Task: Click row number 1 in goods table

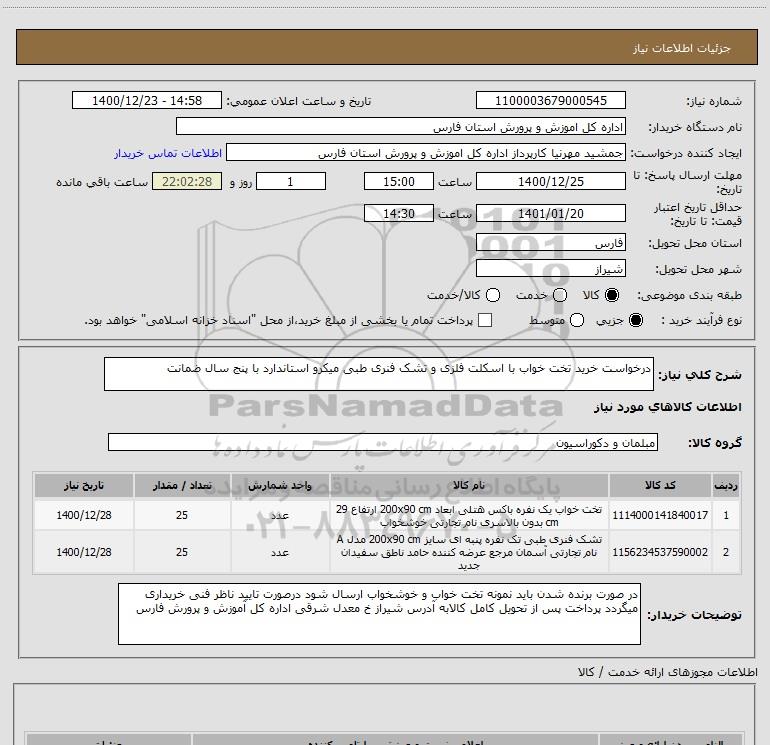Action: (726, 515)
